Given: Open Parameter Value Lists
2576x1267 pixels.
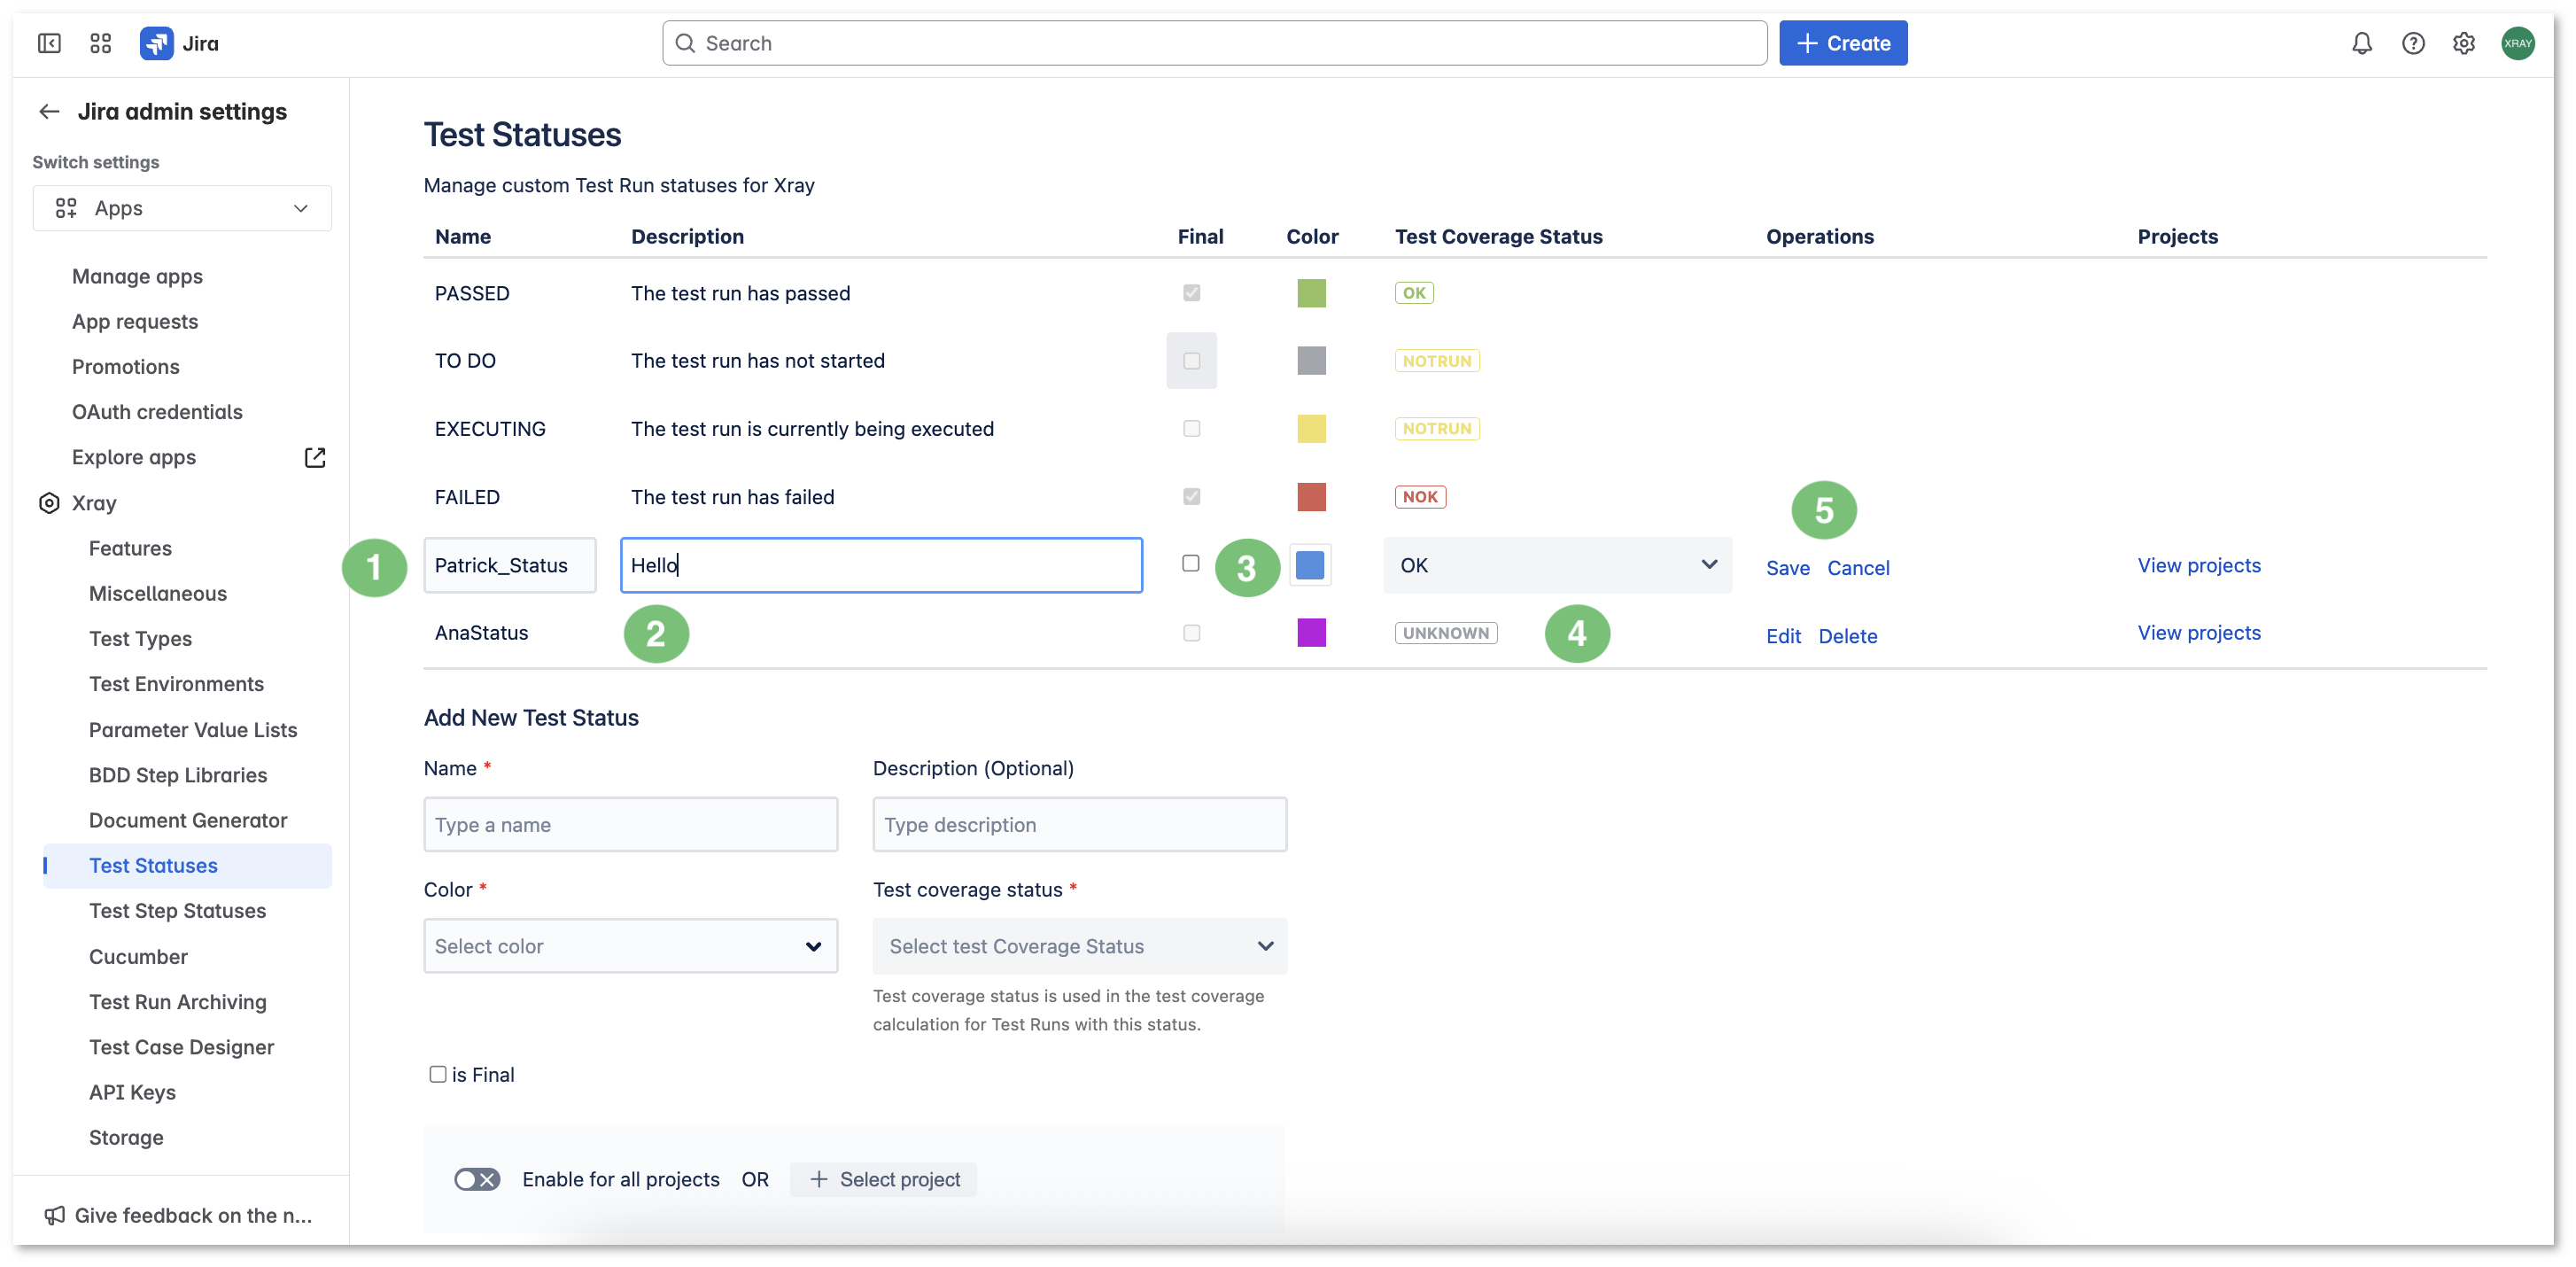Looking at the screenshot, I should [193, 730].
